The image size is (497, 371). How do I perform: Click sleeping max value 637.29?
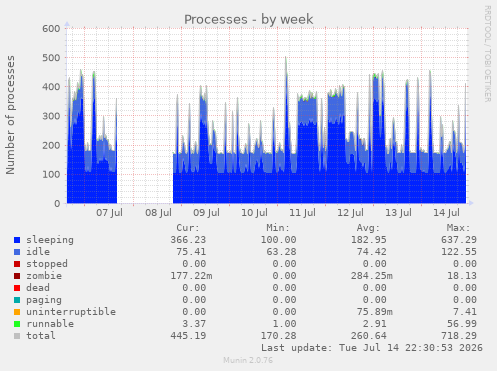[459, 240]
